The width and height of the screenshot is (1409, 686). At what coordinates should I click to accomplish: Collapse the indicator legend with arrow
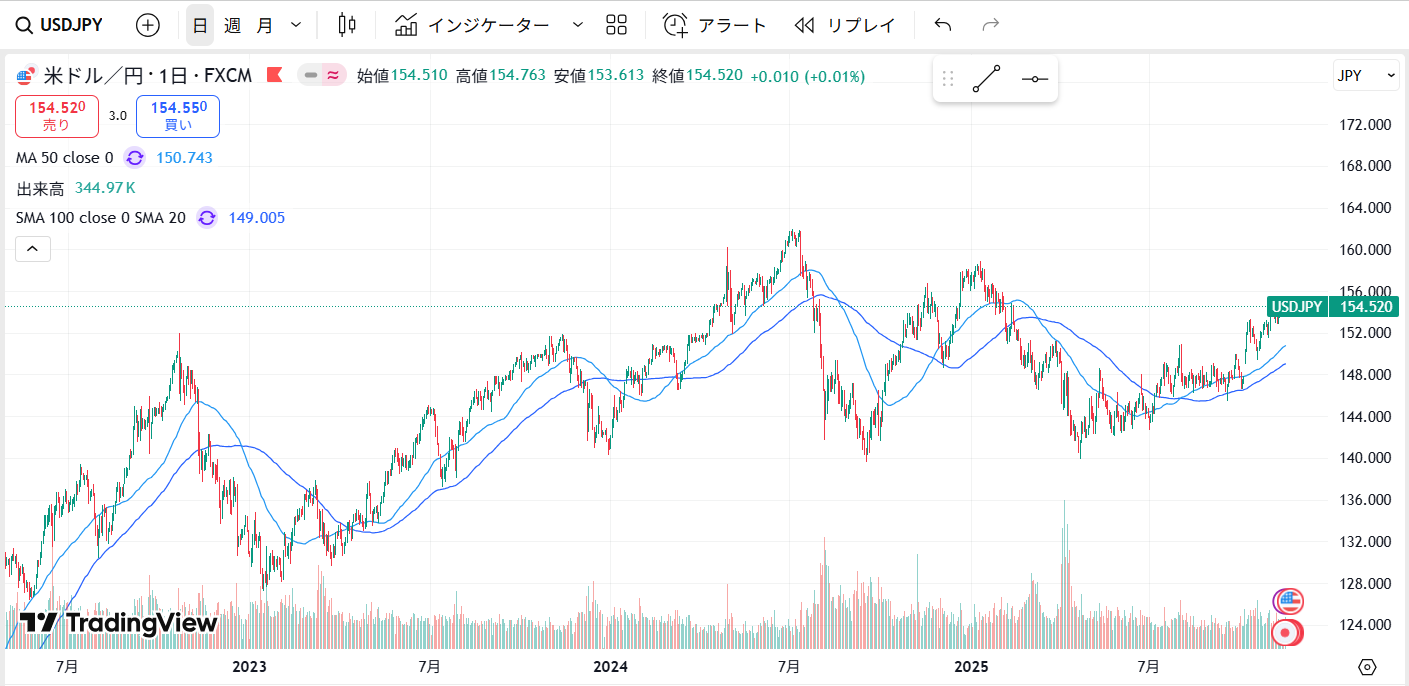pyautogui.click(x=32, y=248)
